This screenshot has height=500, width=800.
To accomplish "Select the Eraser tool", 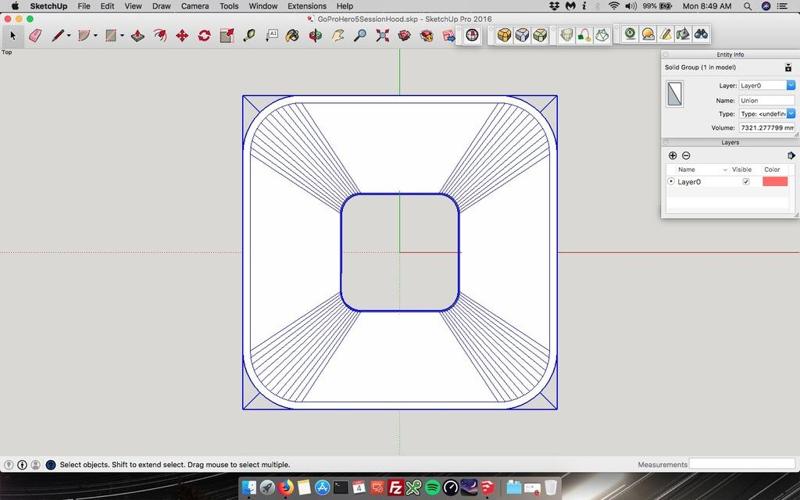I will click(36, 35).
